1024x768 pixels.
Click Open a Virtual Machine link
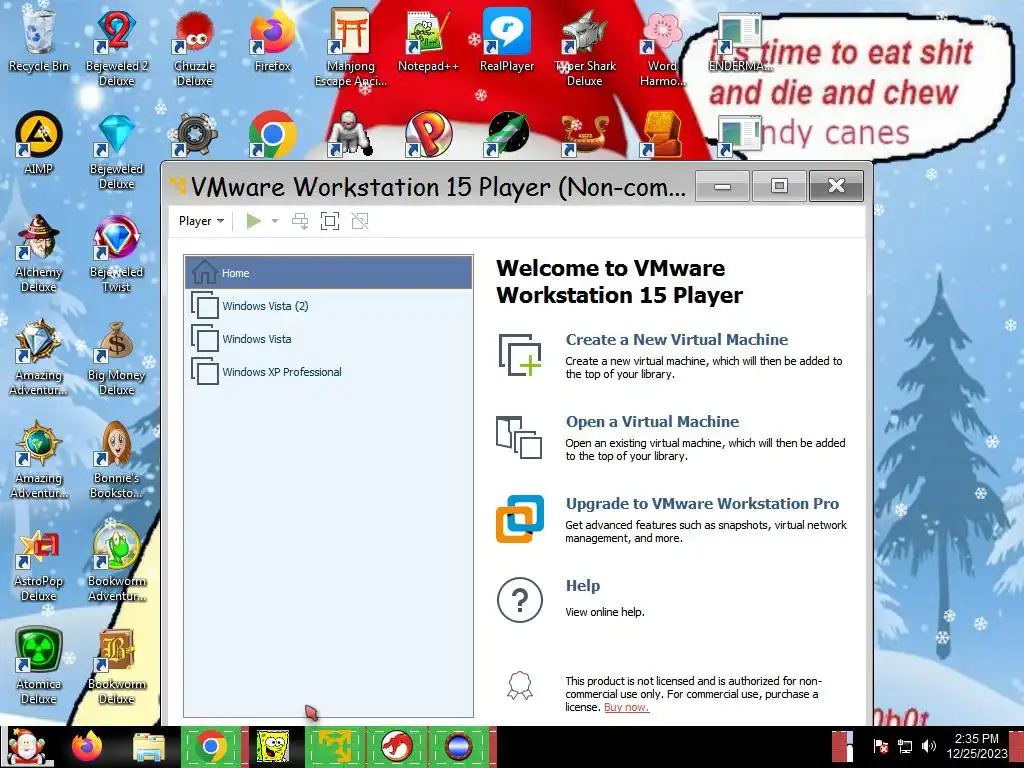point(652,421)
